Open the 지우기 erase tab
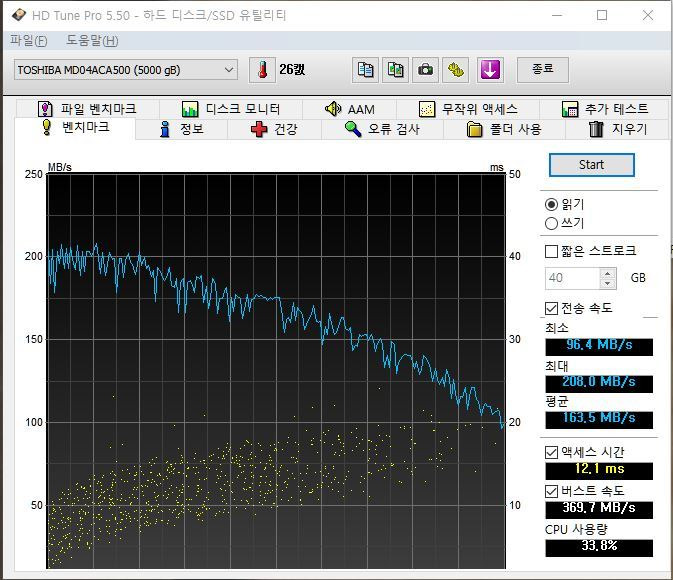This screenshot has width=673, height=580. [x=617, y=129]
